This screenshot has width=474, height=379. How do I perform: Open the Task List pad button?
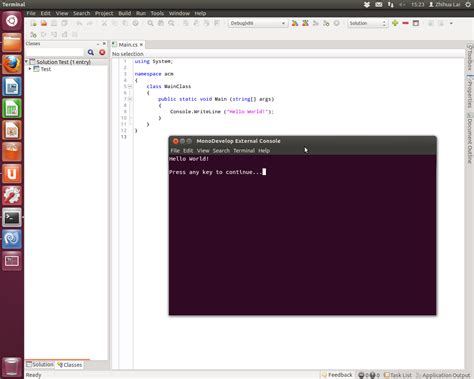398,375
